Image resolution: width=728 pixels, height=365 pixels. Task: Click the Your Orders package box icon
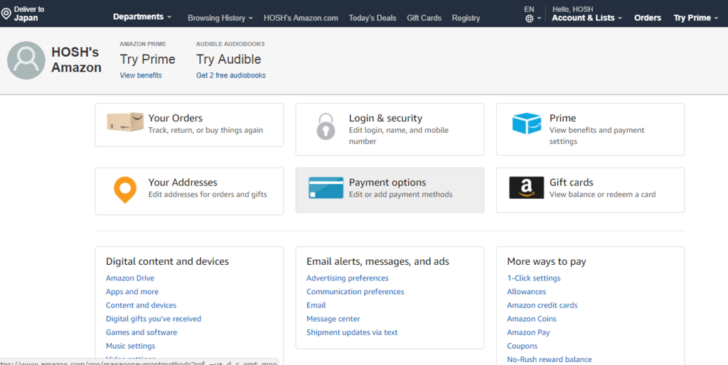125,122
